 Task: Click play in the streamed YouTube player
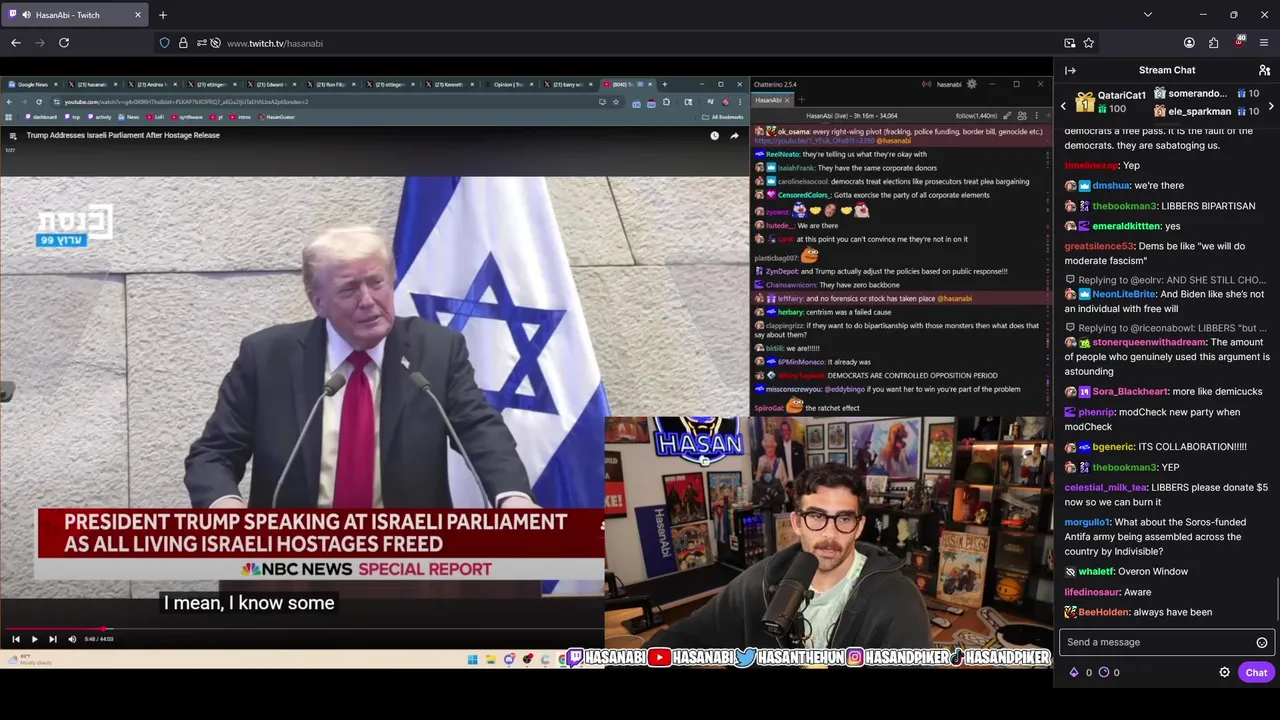[34, 639]
